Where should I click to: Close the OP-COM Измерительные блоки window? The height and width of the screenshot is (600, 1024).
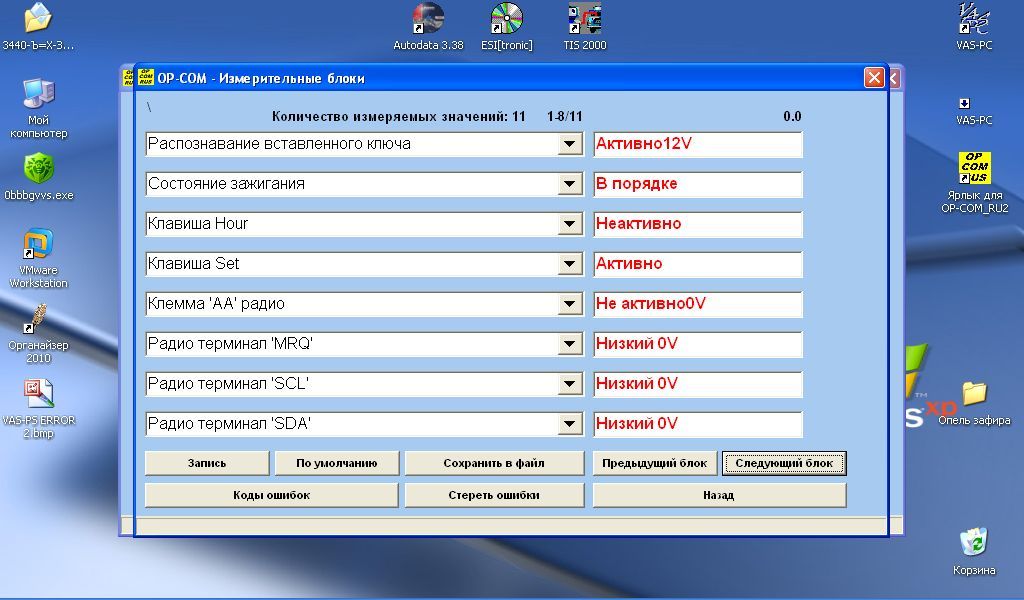click(x=874, y=78)
